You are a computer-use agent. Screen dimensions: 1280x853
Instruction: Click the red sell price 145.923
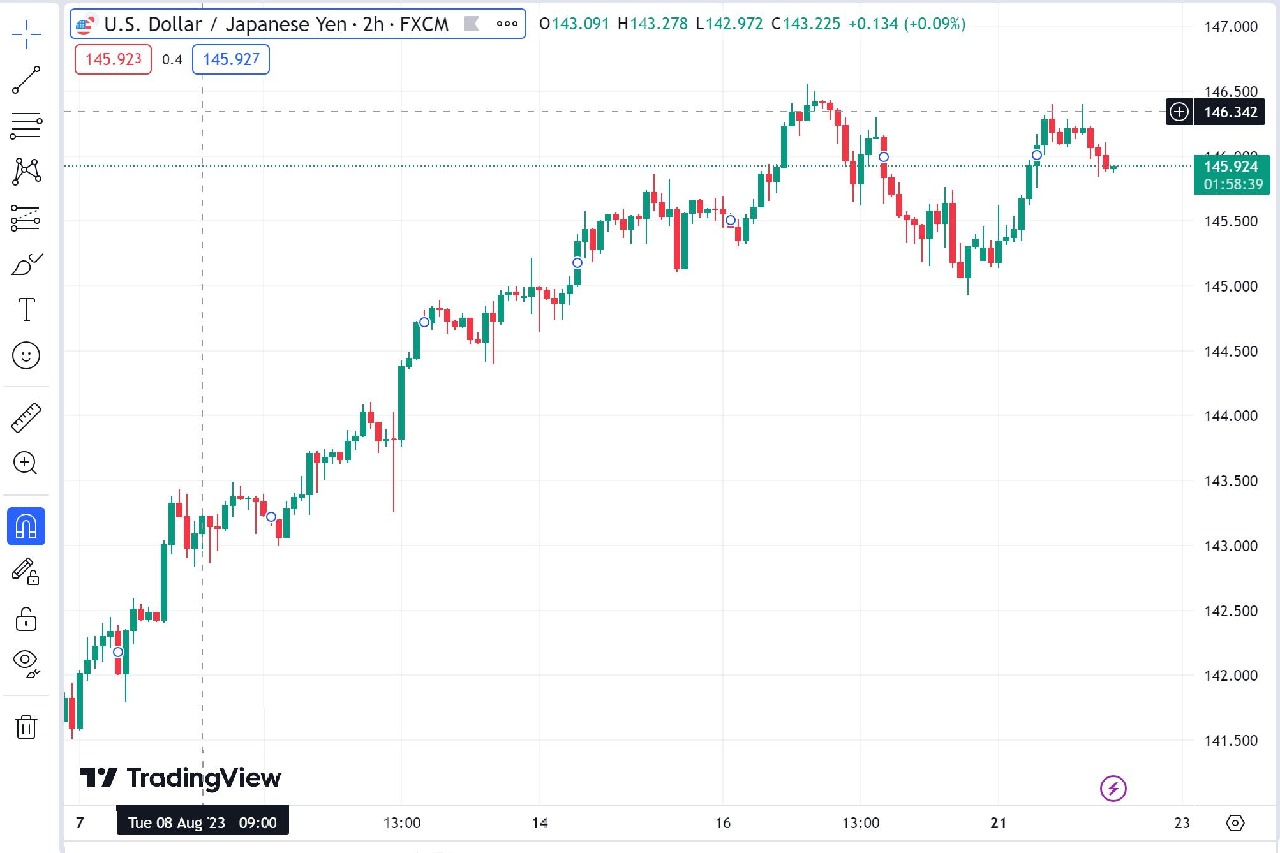113,60
